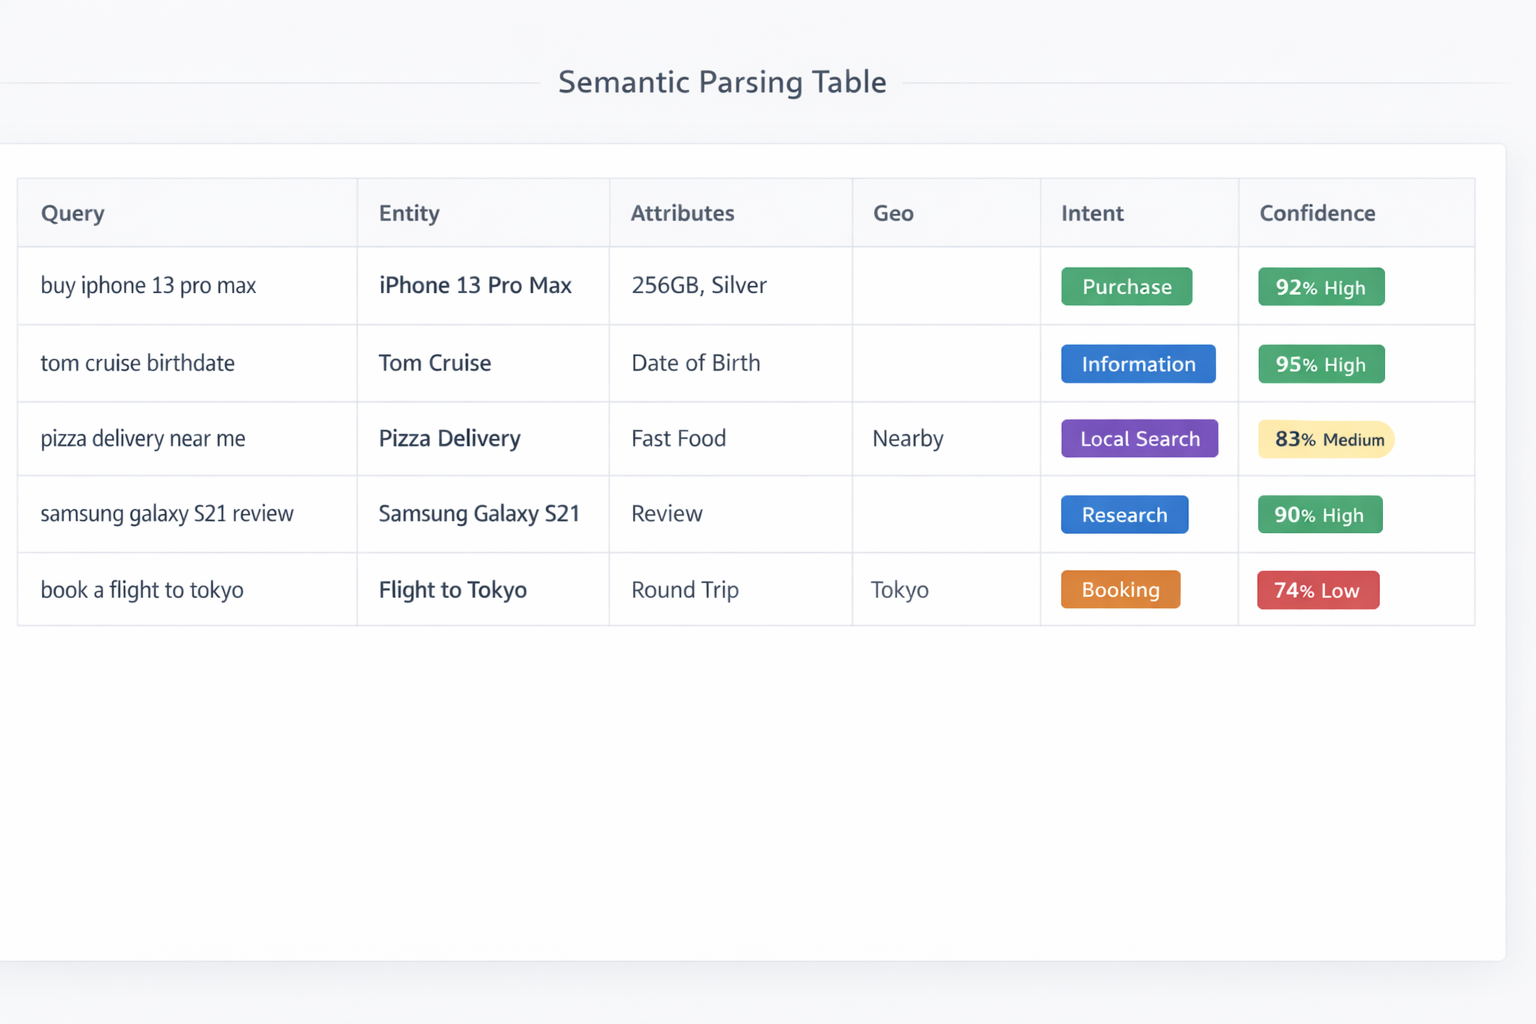Click the "pizza delivery near me" query
Viewport: 1536px width, 1024px height.
pos(143,439)
